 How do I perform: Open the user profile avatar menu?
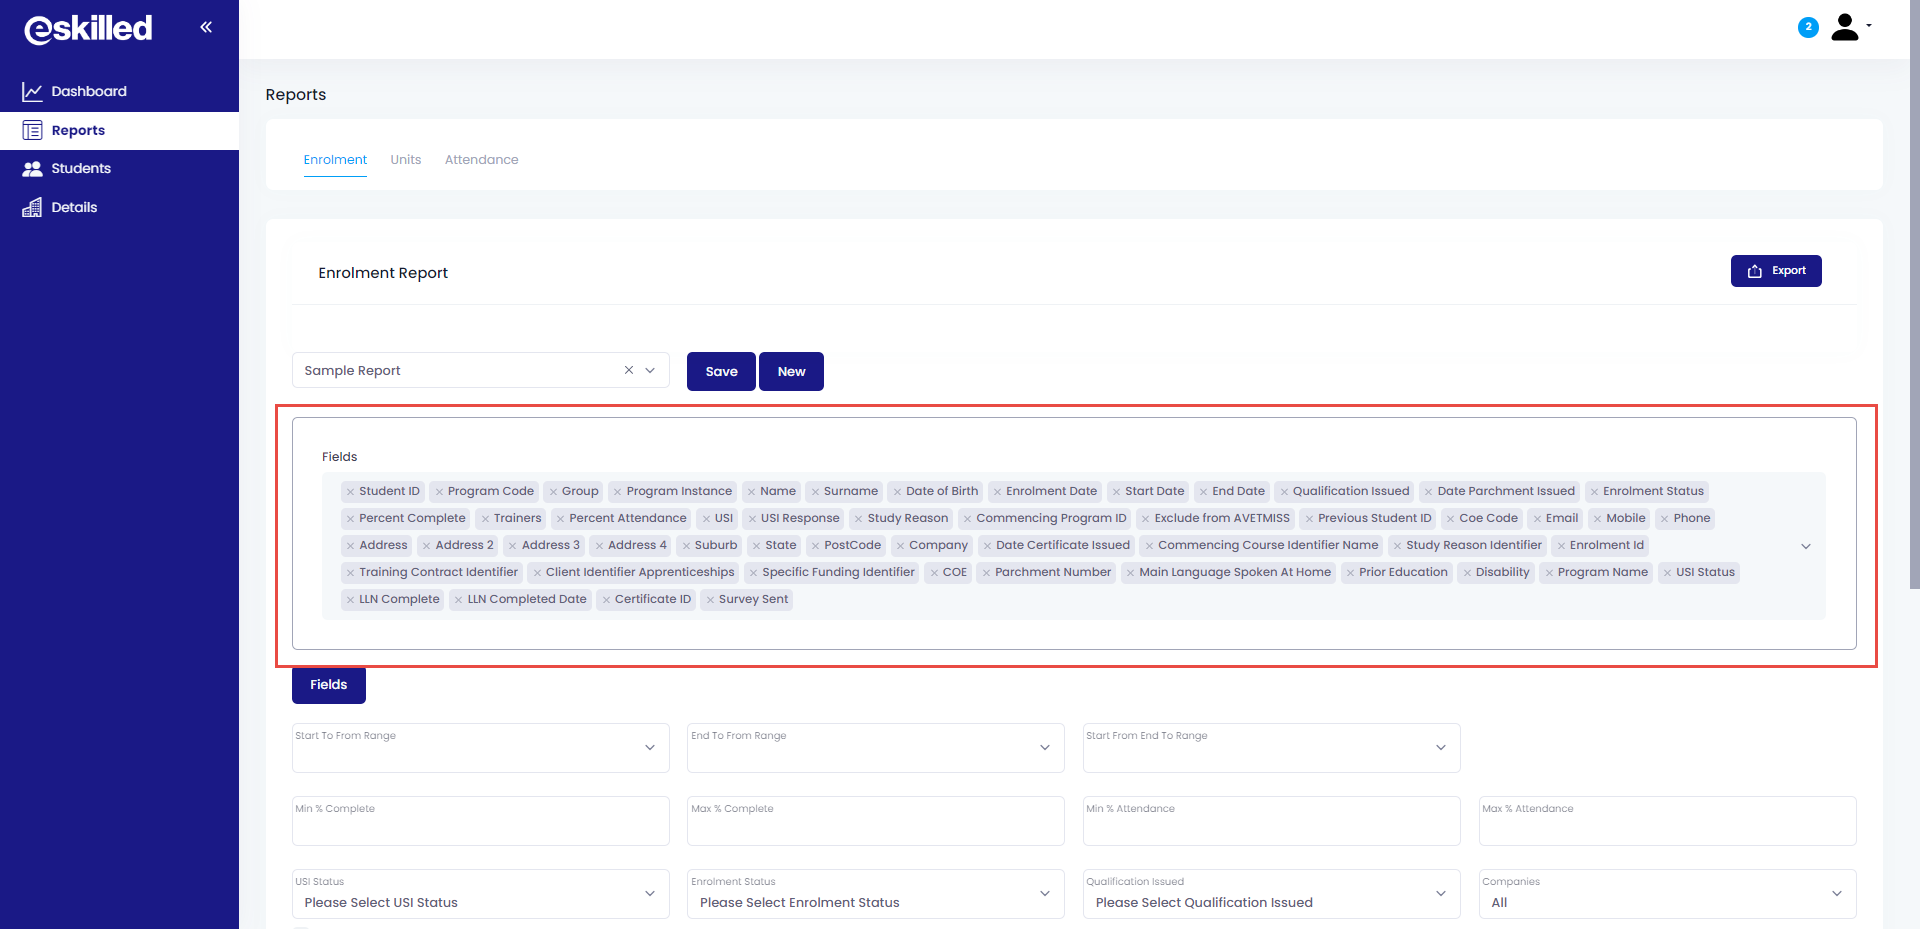click(1846, 27)
